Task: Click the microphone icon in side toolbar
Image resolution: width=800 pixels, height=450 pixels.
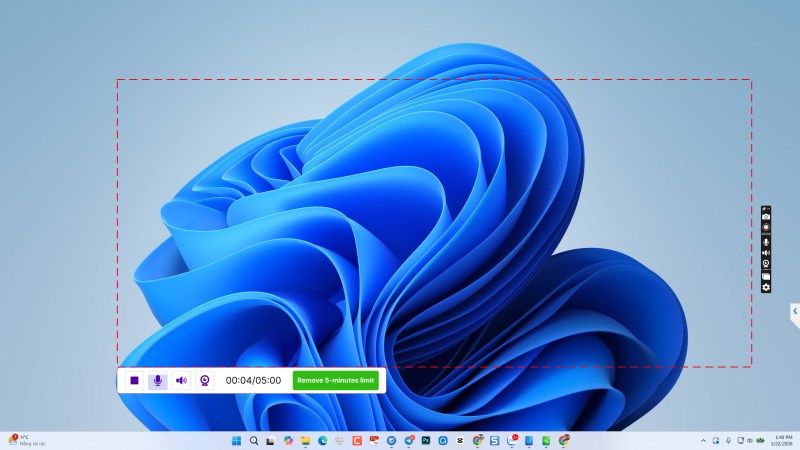Action: pos(766,240)
